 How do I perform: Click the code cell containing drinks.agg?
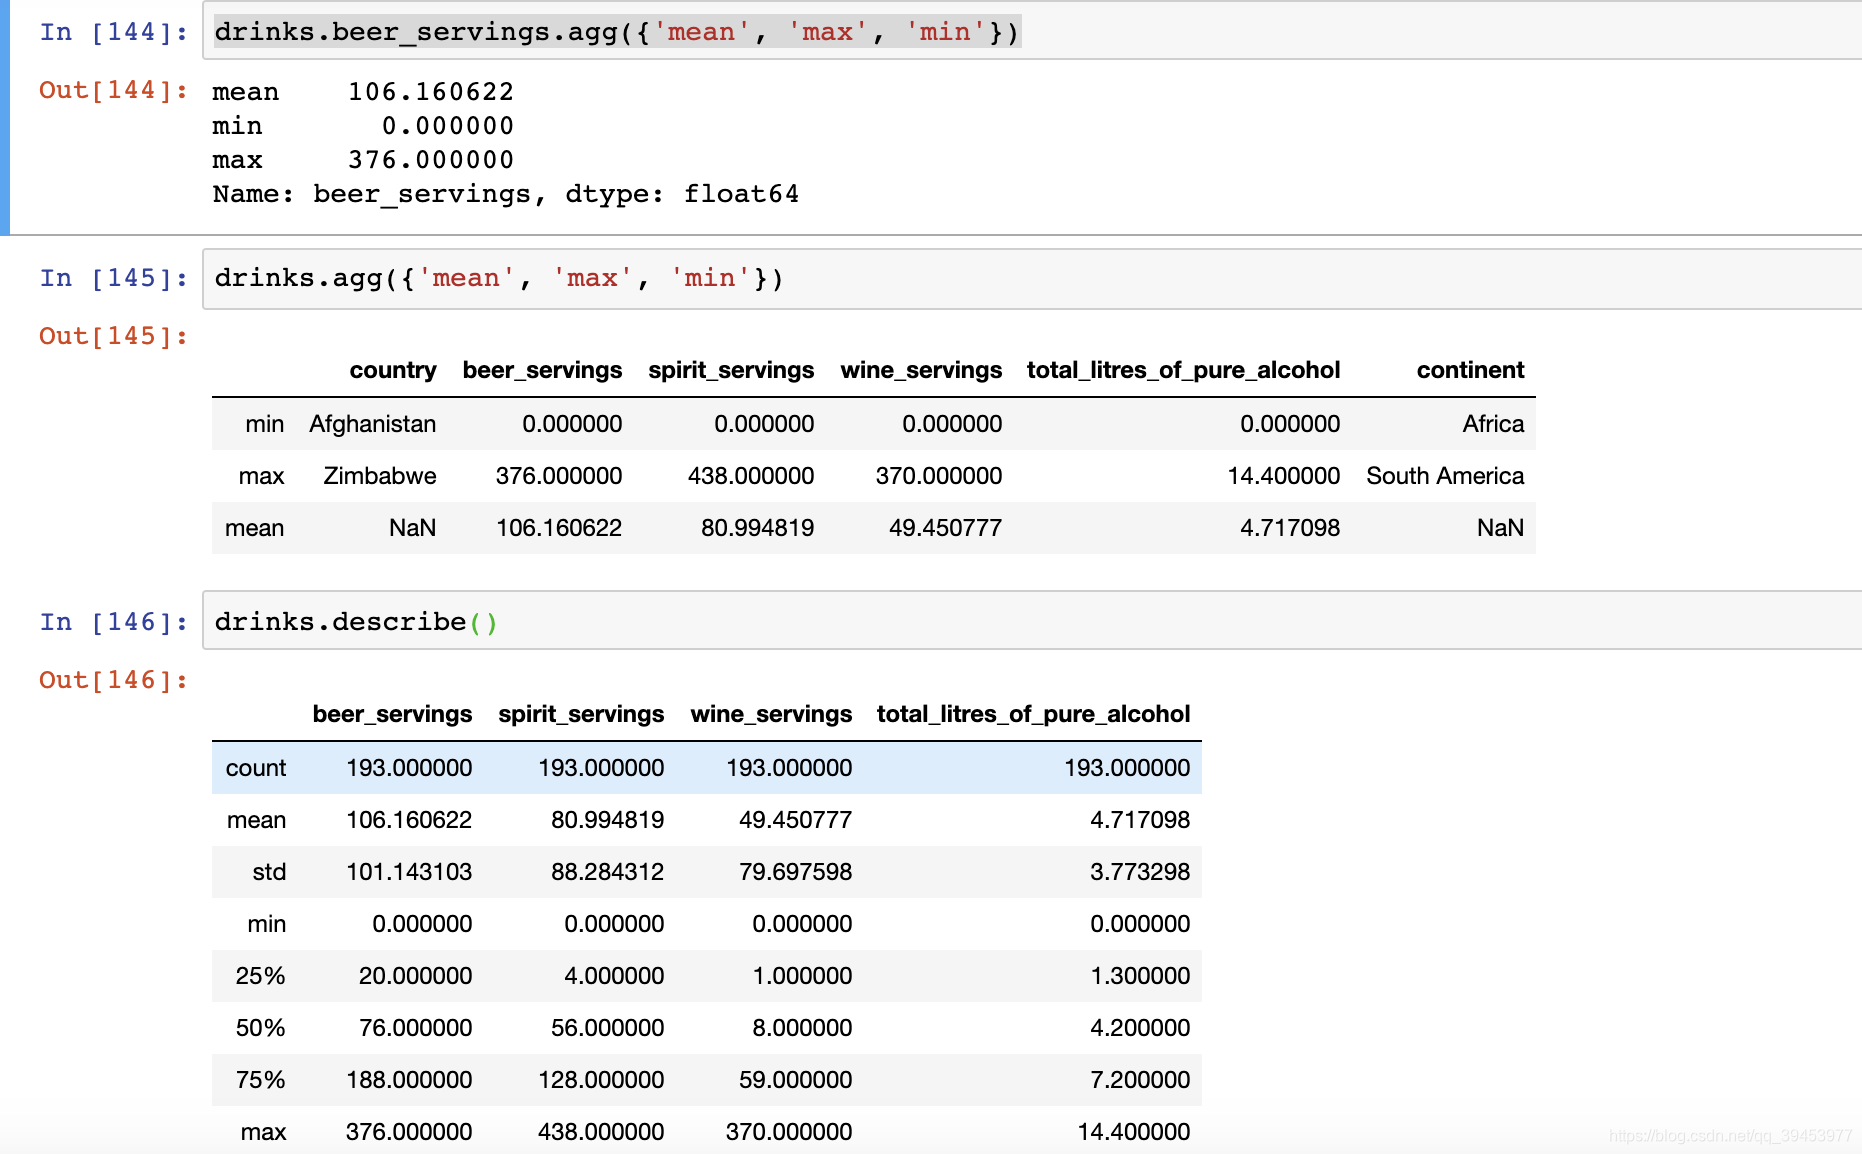[1032, 279]
